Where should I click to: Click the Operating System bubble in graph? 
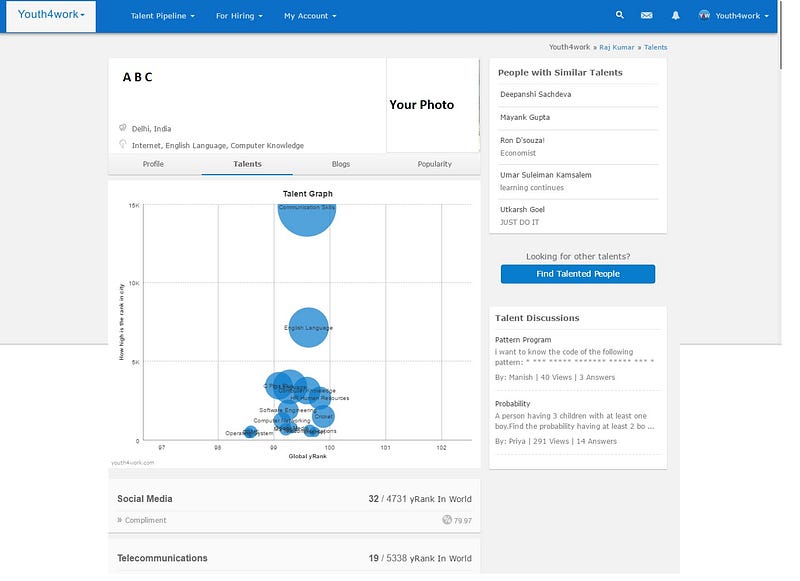[x=250, y=432]
